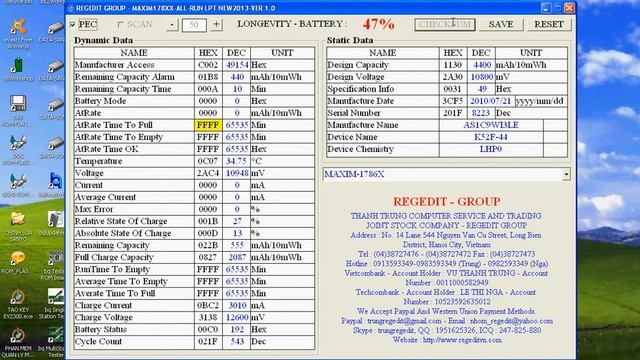The width and height of the screenshot is (640, 360).
Task: Click Charge Voltage value 12600
Action: tap(236, 318)
